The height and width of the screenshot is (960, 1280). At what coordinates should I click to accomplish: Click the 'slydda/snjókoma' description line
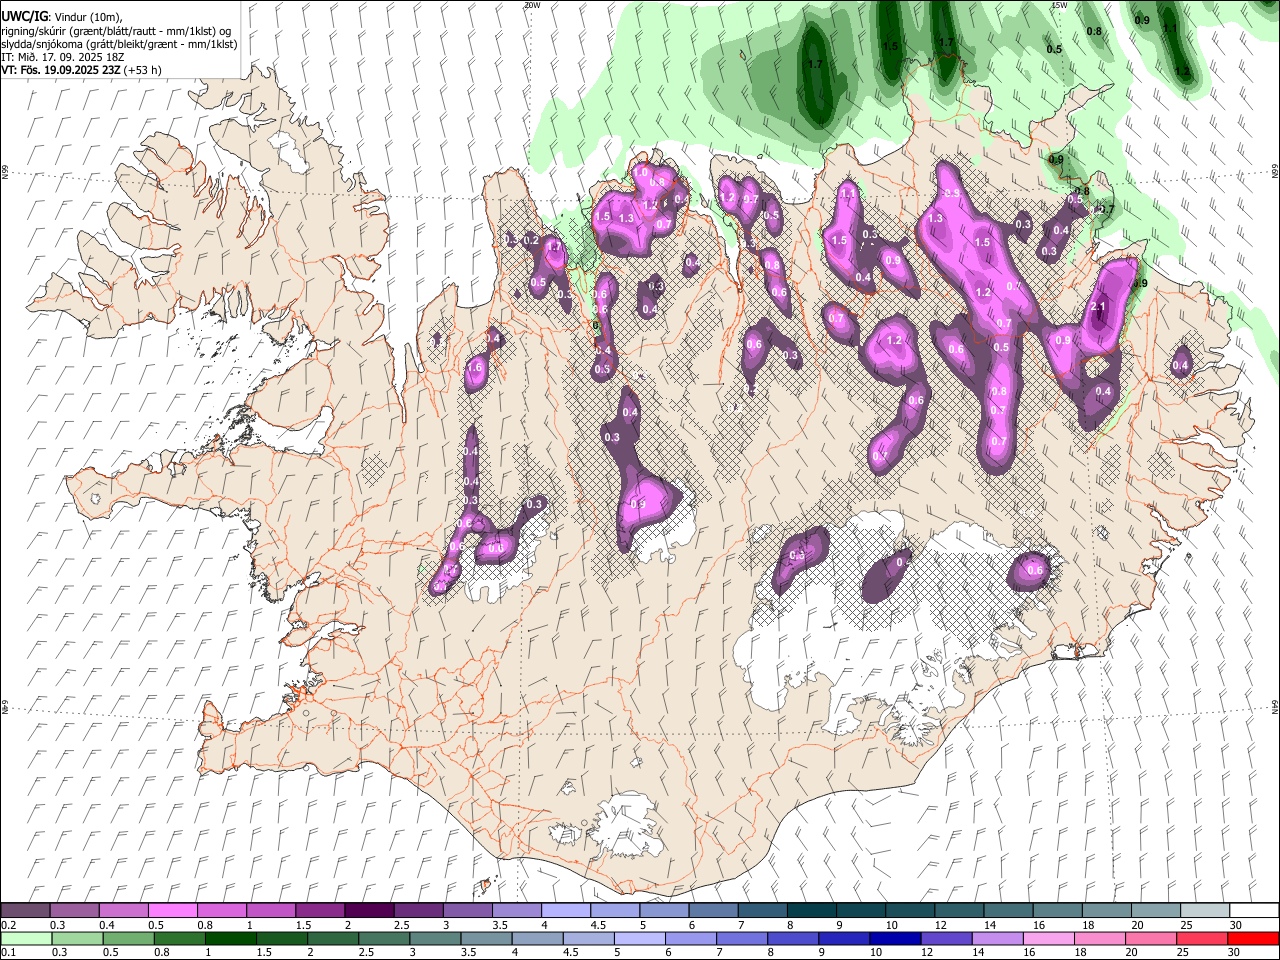[119, 44]
